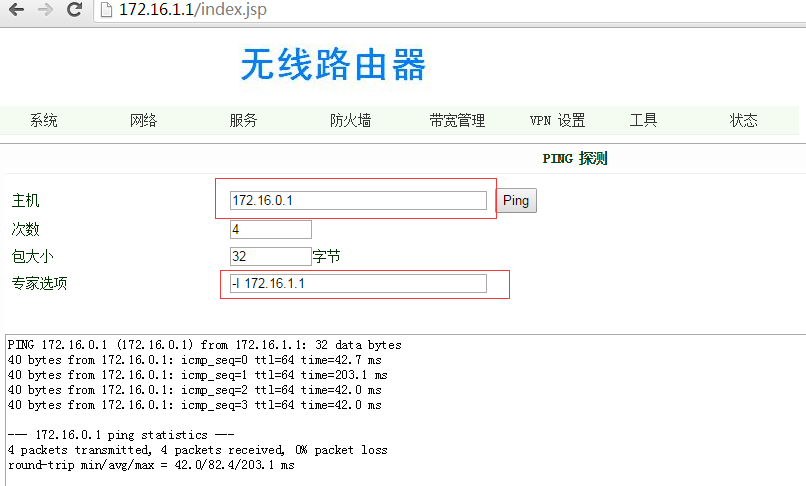This screenshot has width=806, height=486.
Task: Click the page icon in the address bar
Action: 105,12
